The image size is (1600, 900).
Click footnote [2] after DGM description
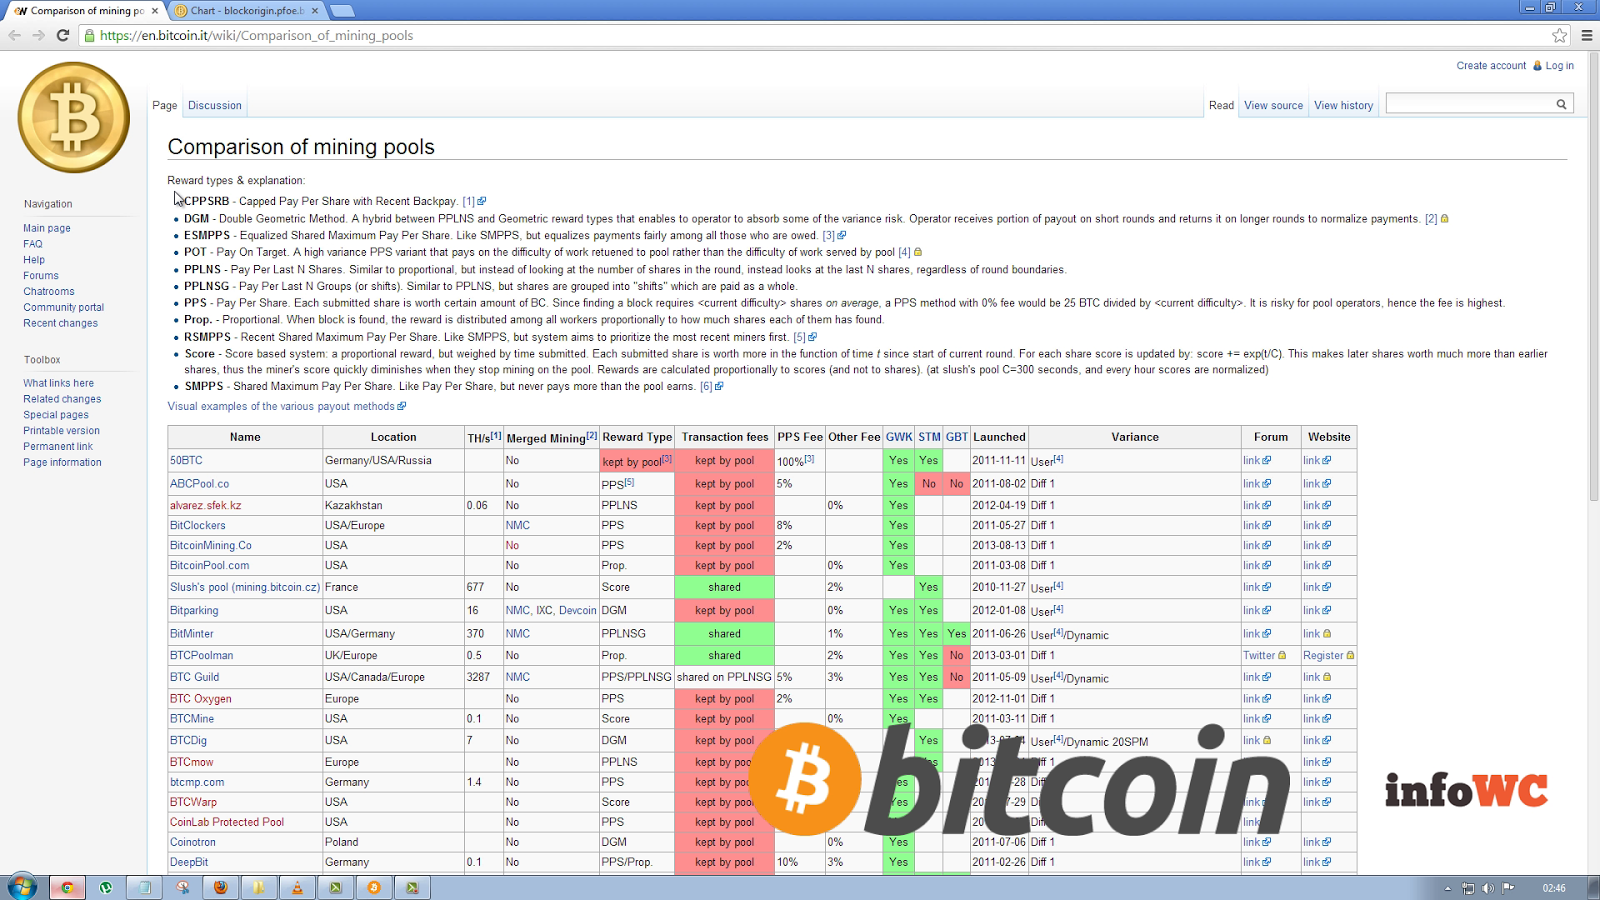[x=1431, y=218]
